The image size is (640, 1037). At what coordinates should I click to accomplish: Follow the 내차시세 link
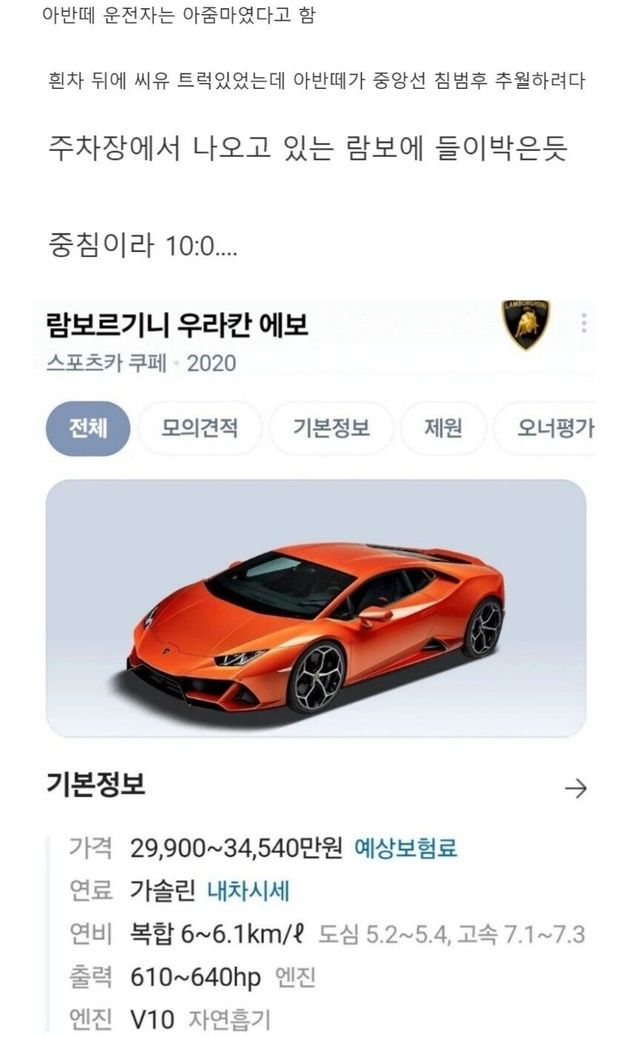pyautogui.click(x=249, y=891)
